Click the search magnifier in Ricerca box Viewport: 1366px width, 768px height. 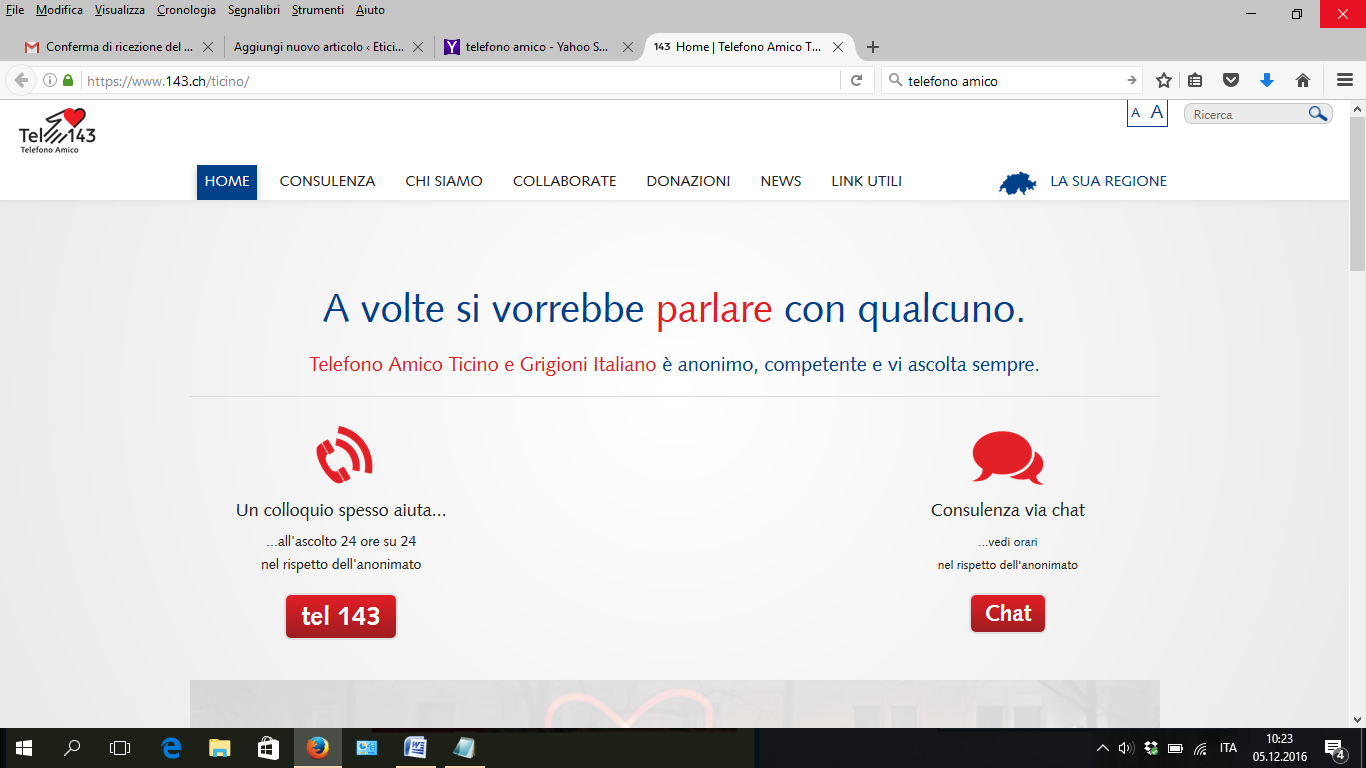pos(1318,114)
